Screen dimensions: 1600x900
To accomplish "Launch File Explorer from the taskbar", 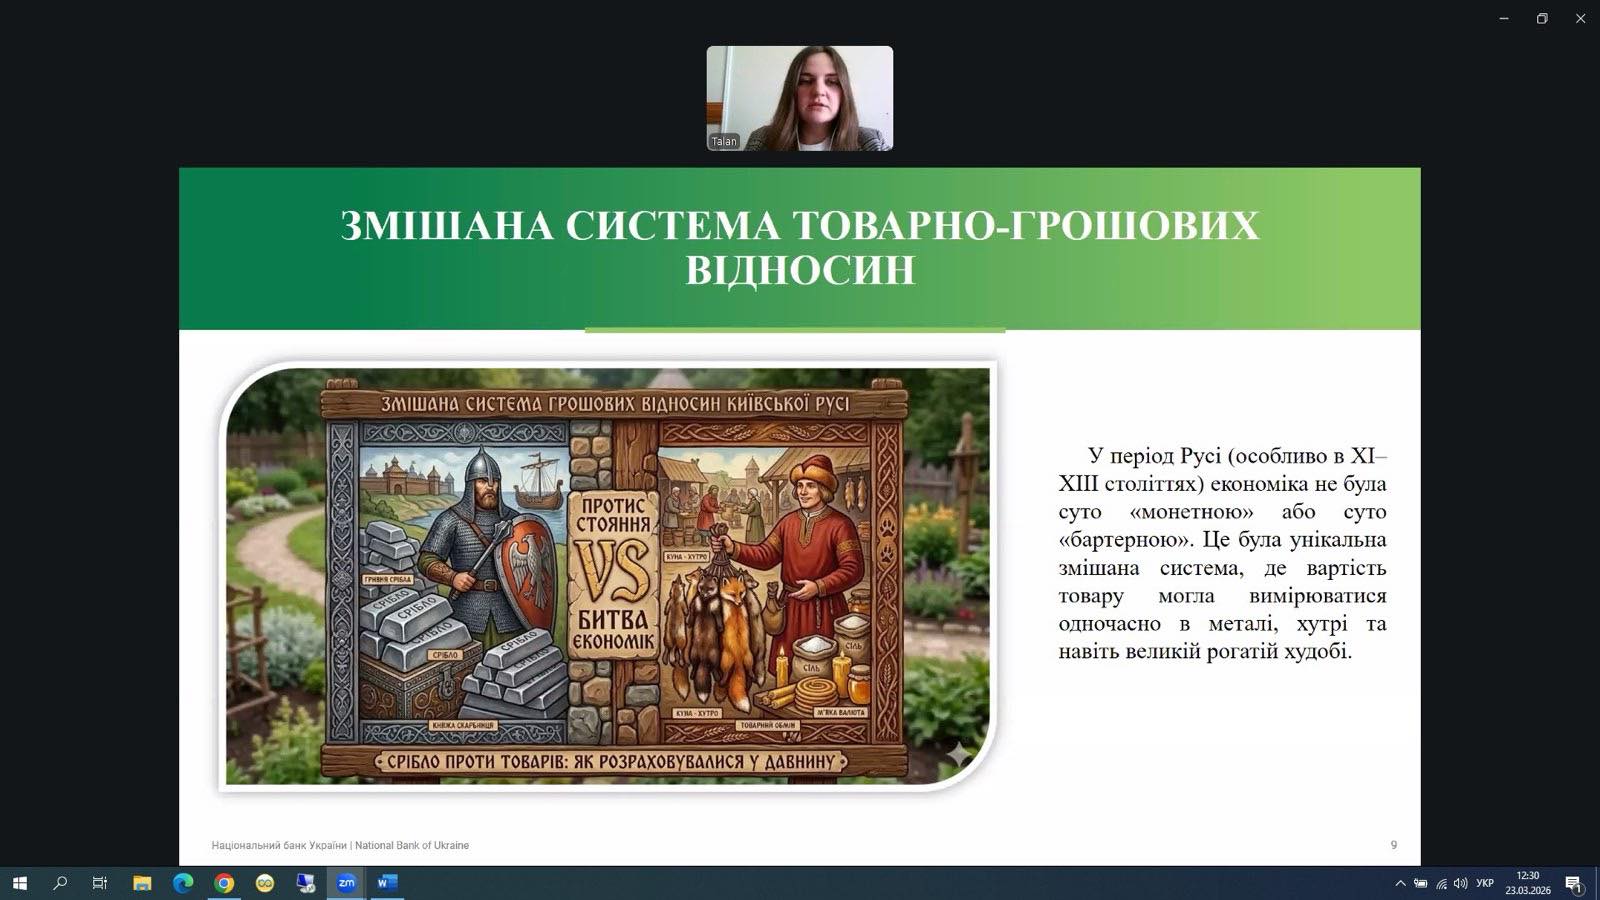I will point(142,883).
